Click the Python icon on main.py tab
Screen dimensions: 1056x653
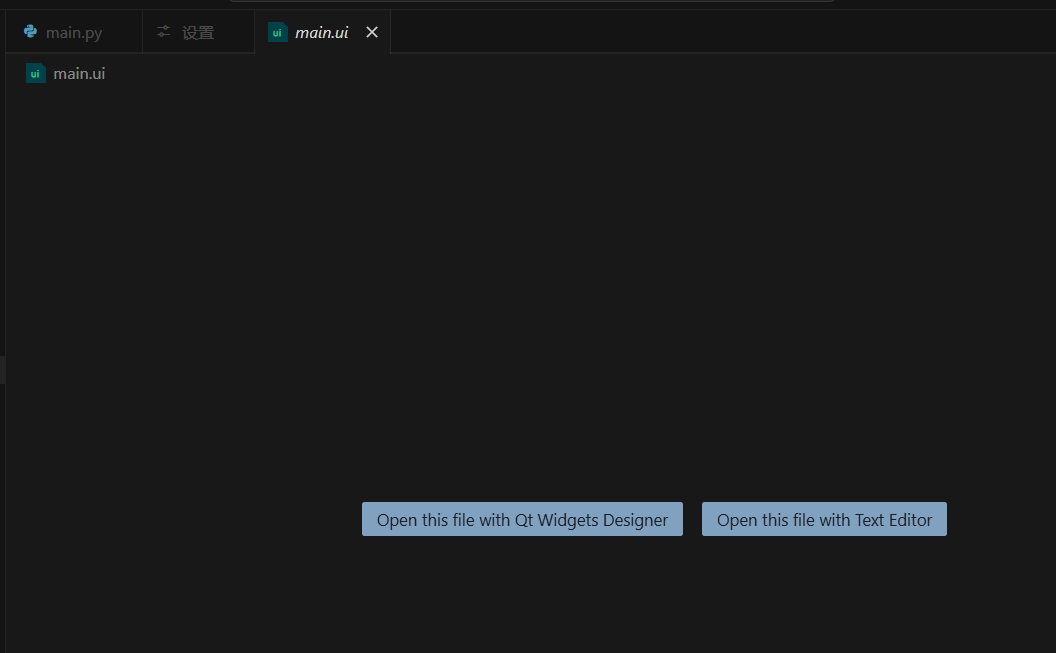(30, 31)
